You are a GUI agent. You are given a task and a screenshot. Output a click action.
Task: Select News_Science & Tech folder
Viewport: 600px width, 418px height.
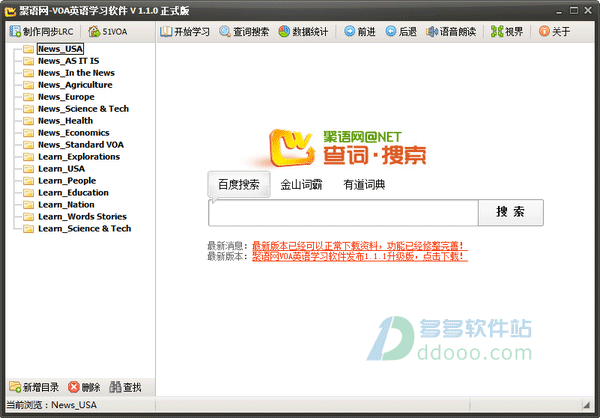(83, 109)
